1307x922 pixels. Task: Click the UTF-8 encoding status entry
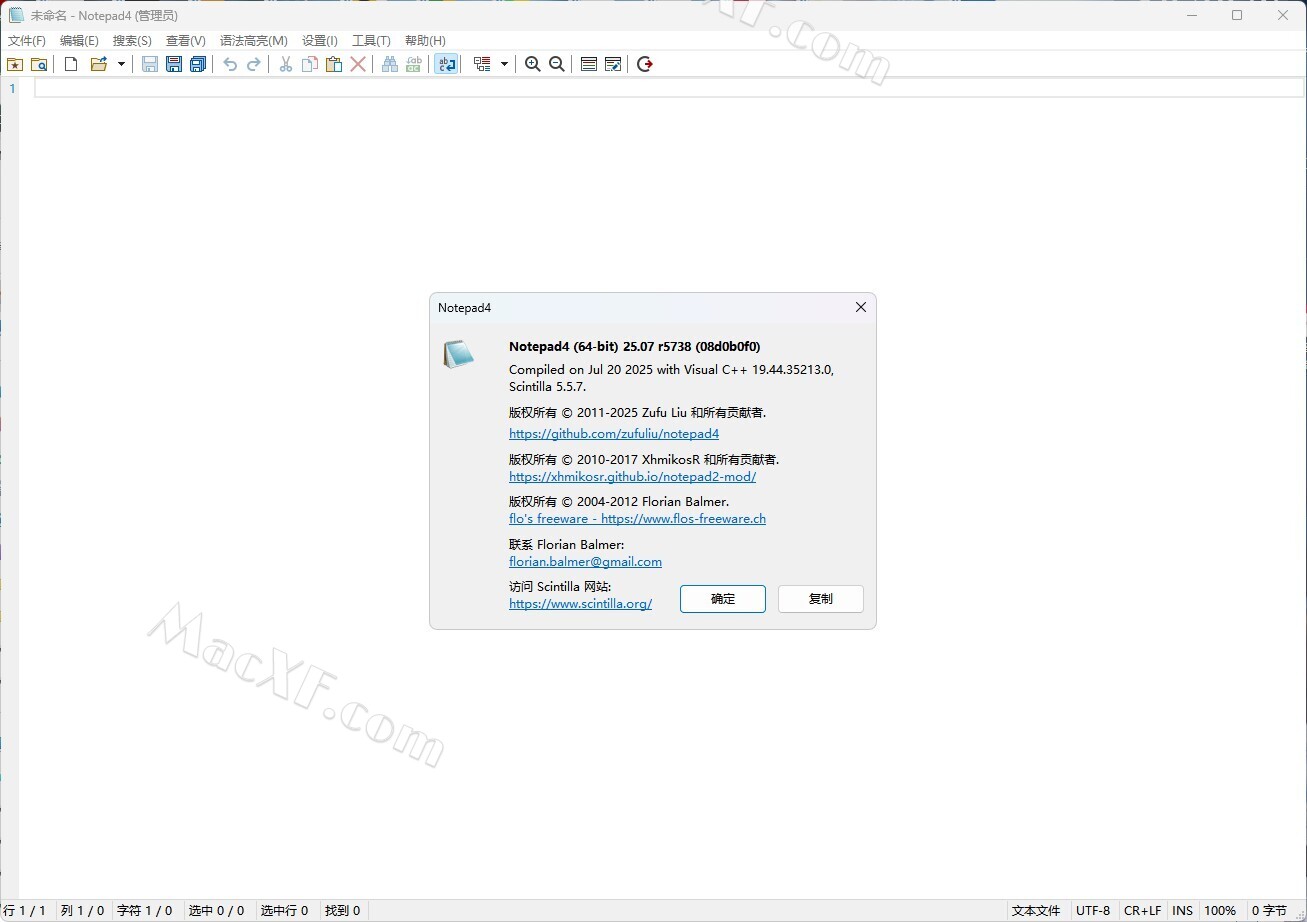point(1093,911)
